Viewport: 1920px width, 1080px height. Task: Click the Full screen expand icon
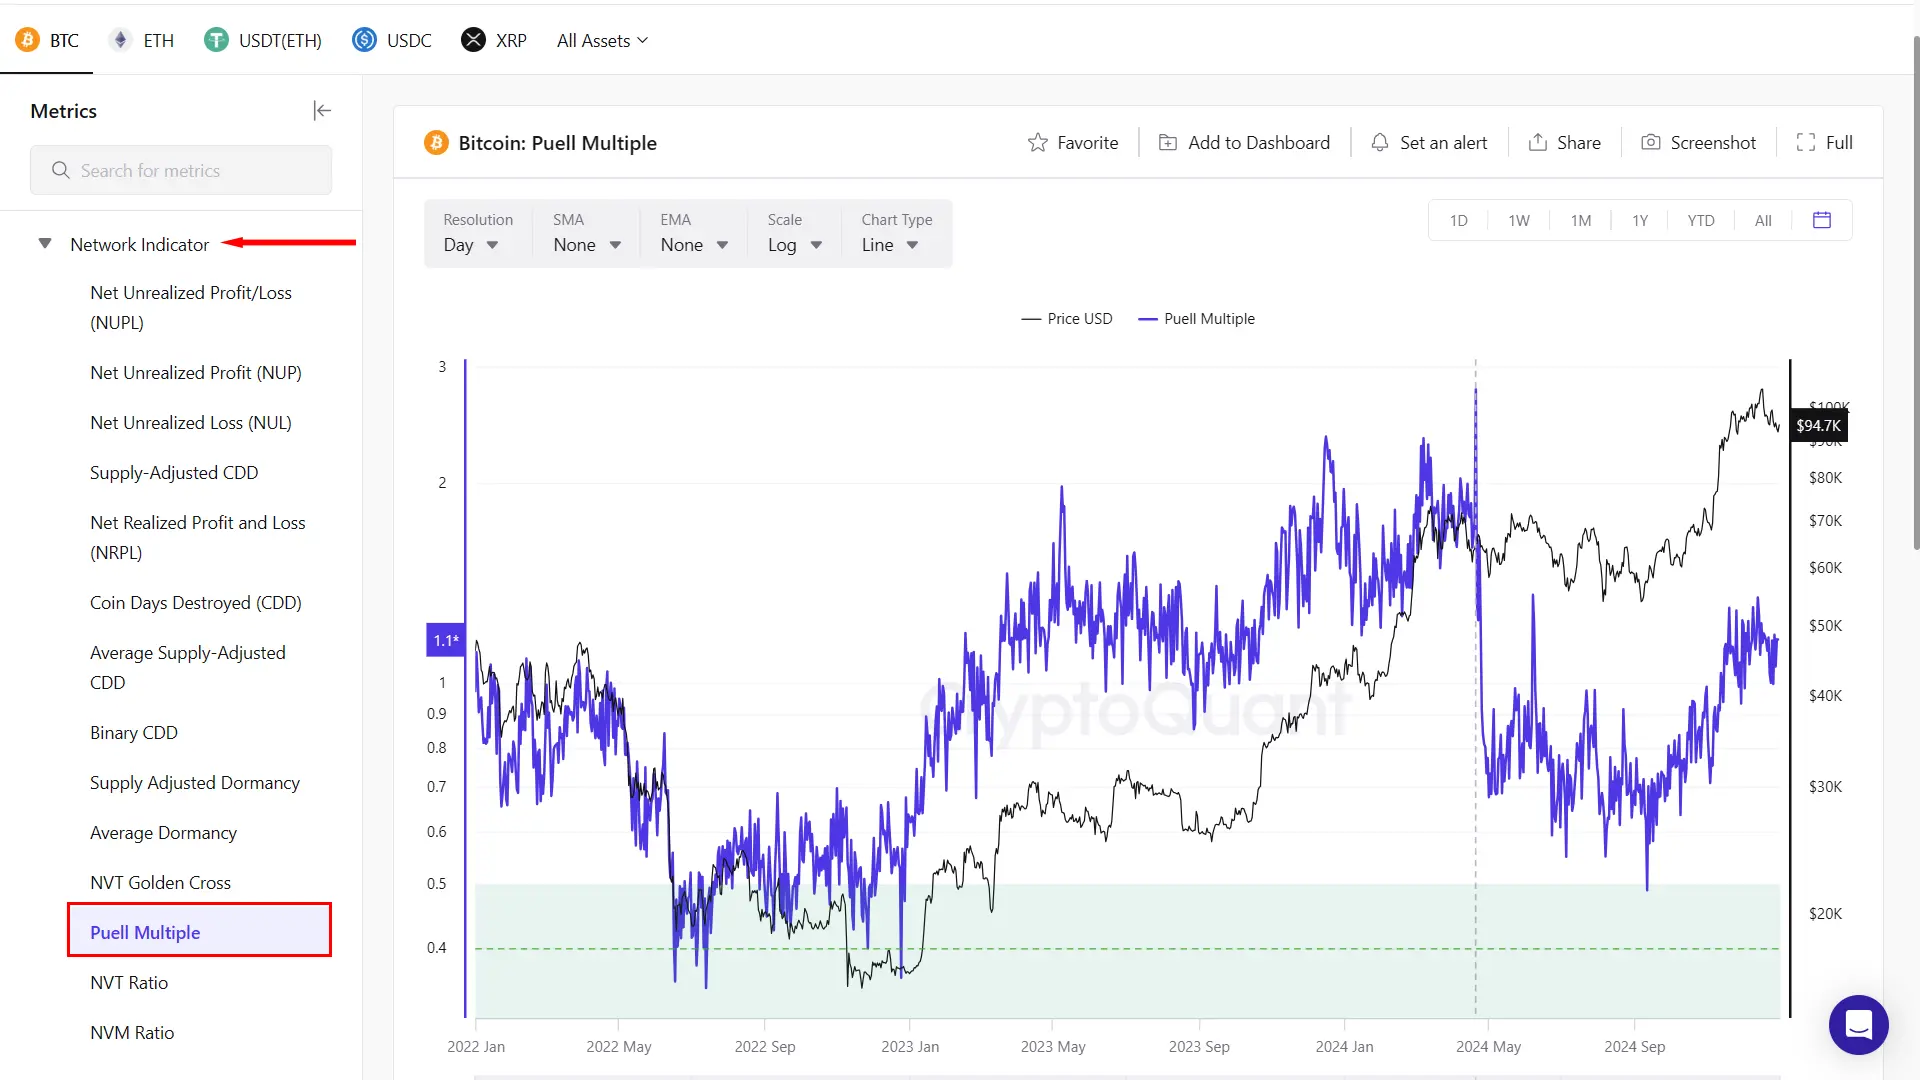pyautogui.click(x=1805, y=142)
